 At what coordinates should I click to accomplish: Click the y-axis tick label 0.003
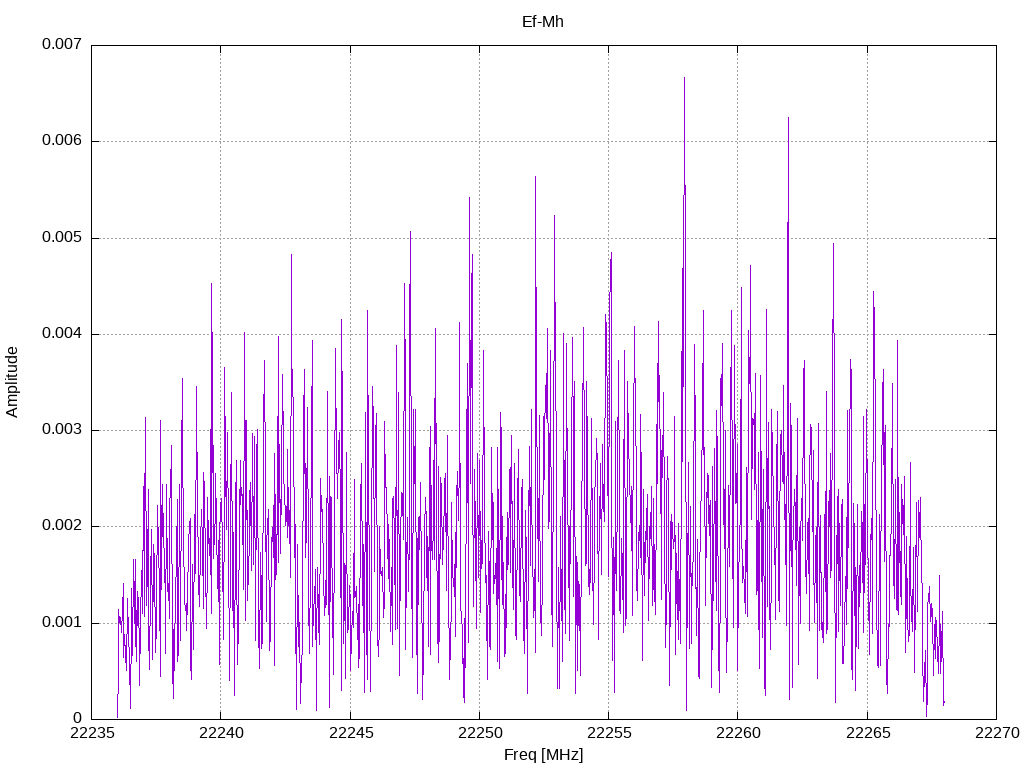(62, 430)
